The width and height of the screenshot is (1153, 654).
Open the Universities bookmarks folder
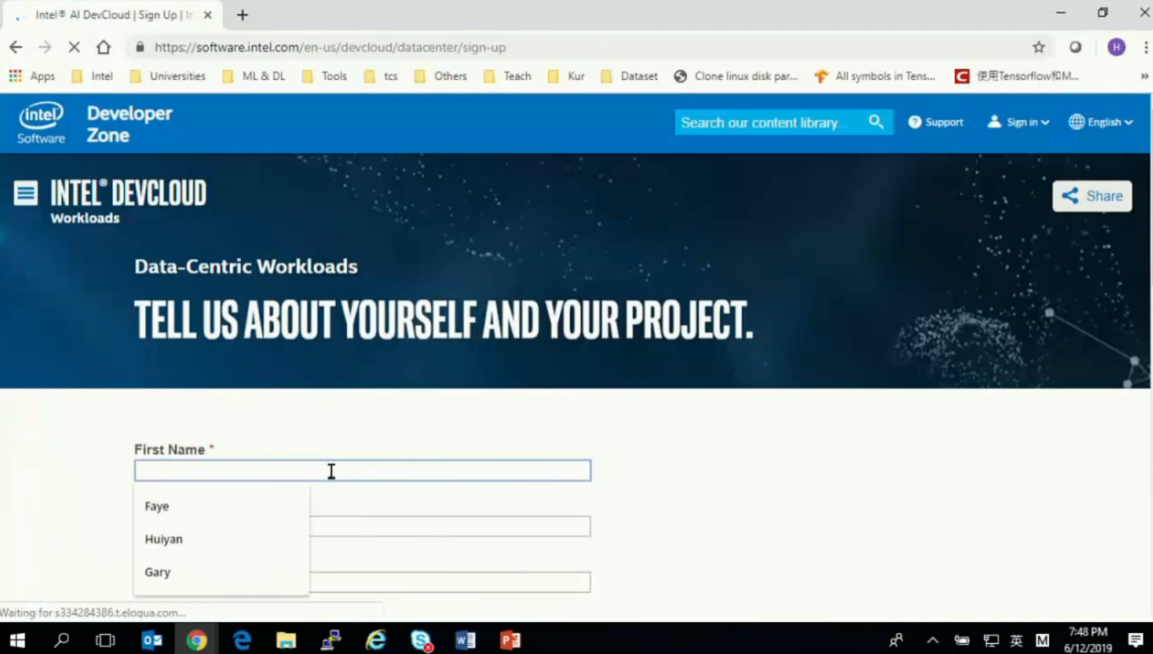168,76
